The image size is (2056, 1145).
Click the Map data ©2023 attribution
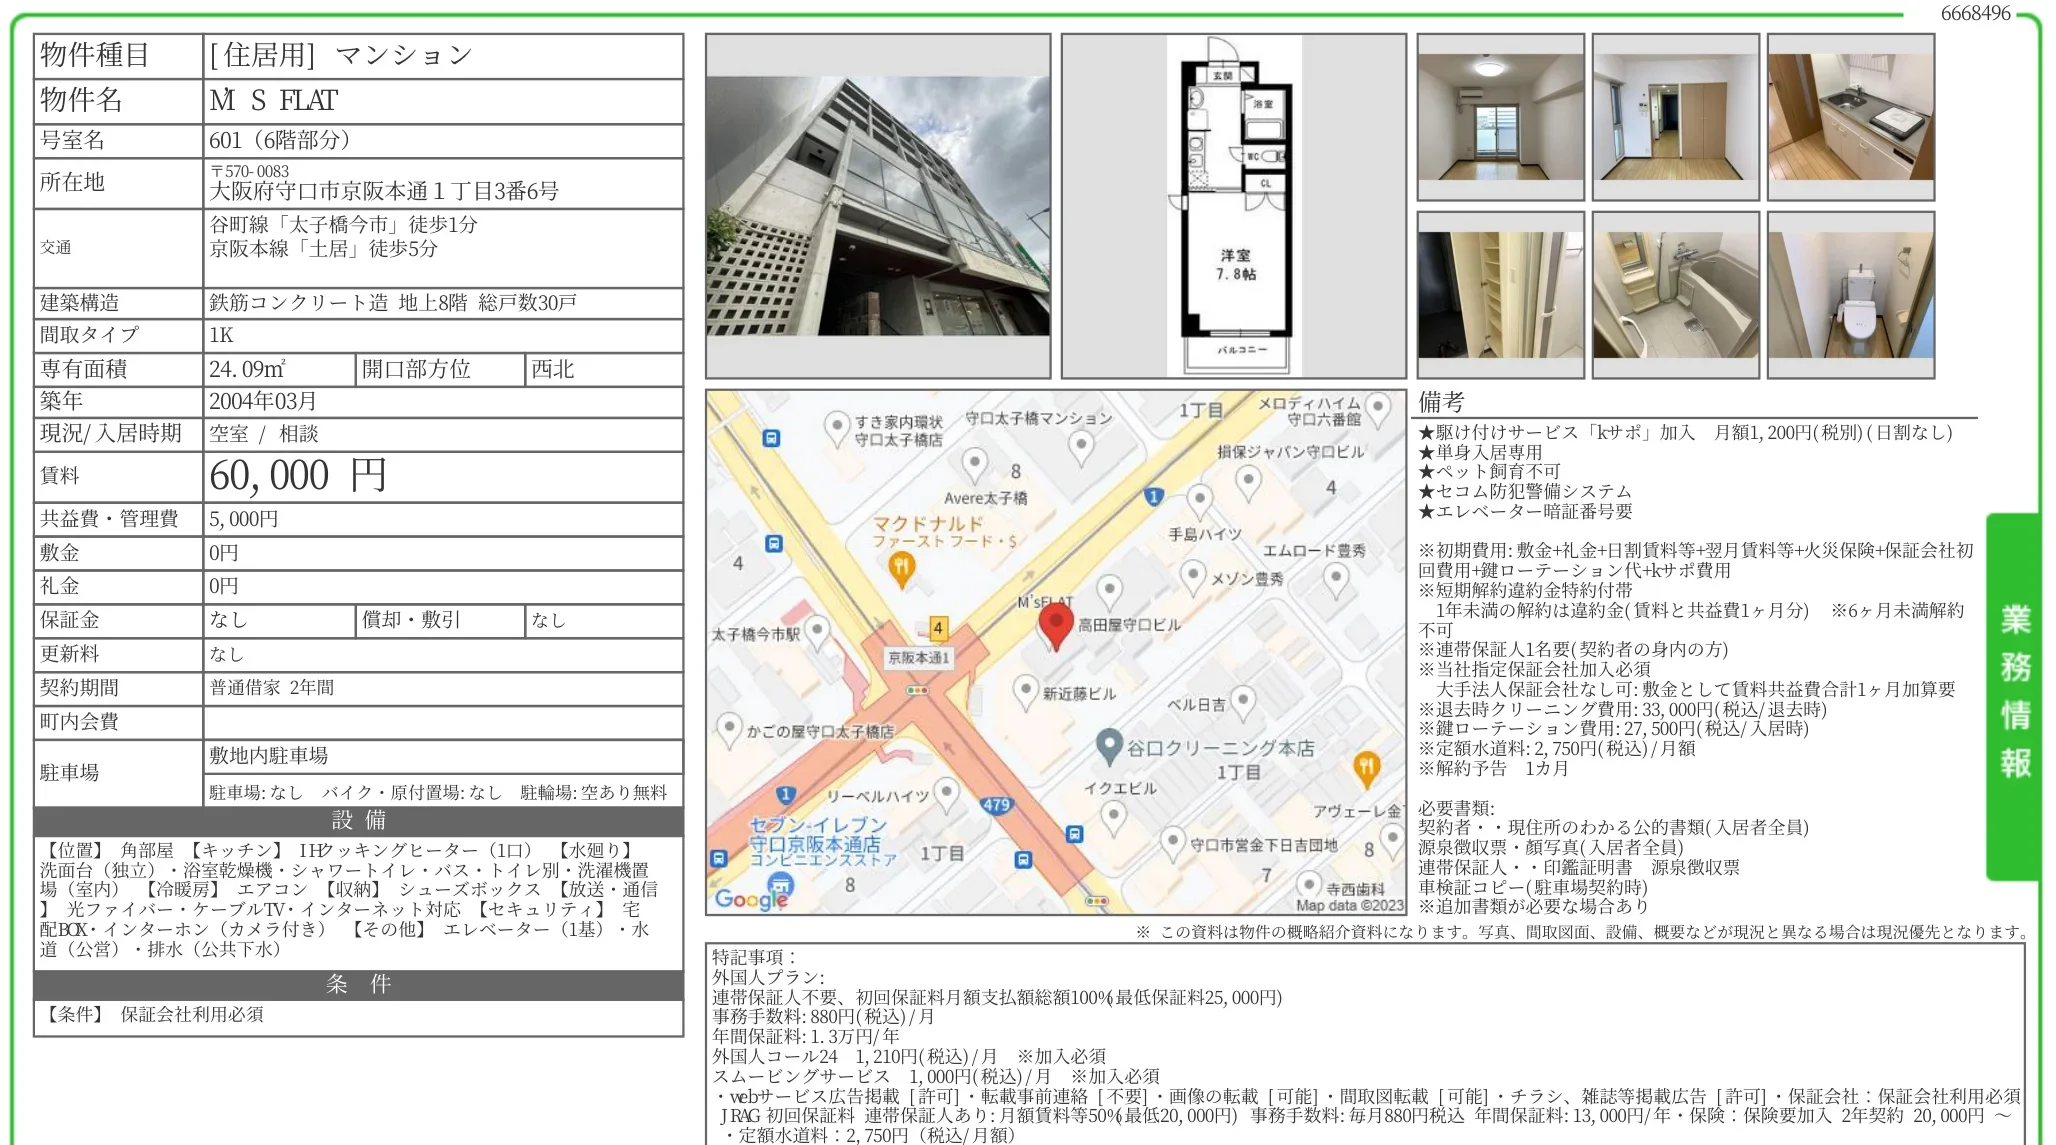click(1350, 905)
